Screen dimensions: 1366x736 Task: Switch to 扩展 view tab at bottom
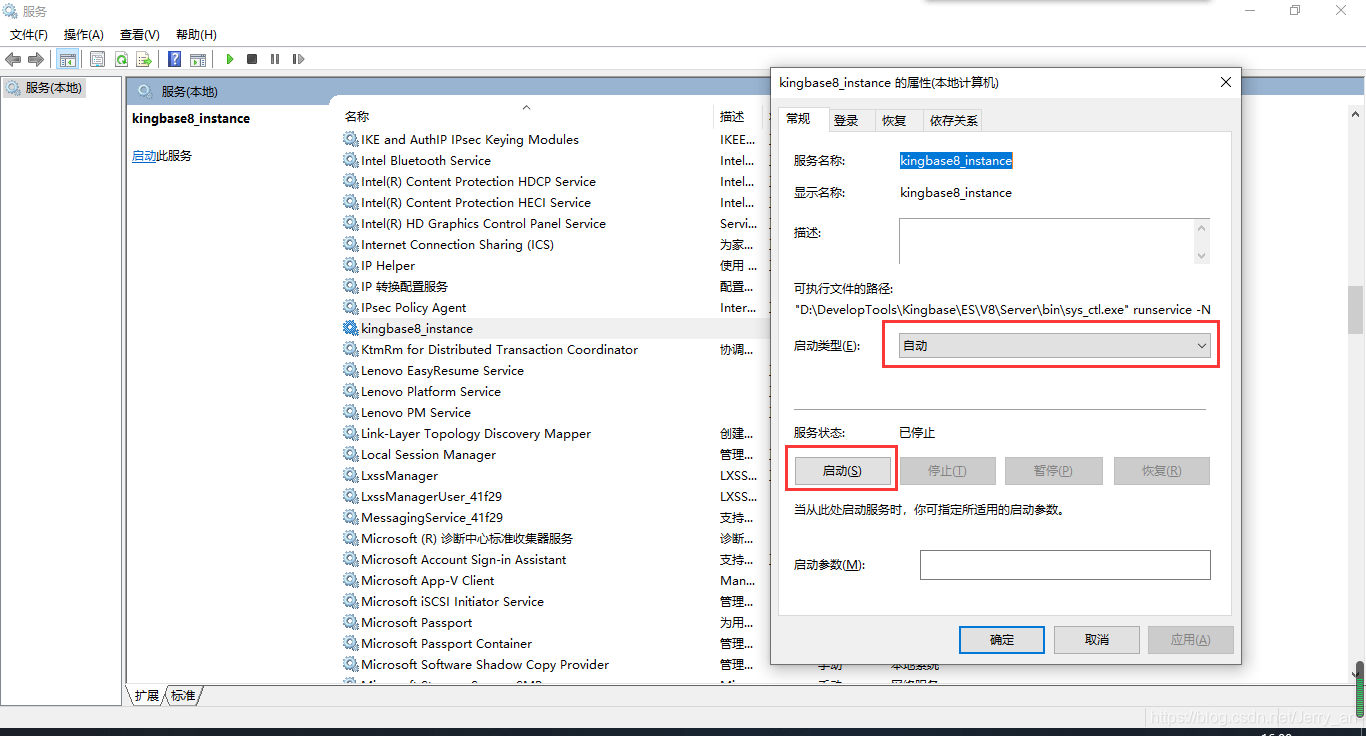[x=147, y=695]
